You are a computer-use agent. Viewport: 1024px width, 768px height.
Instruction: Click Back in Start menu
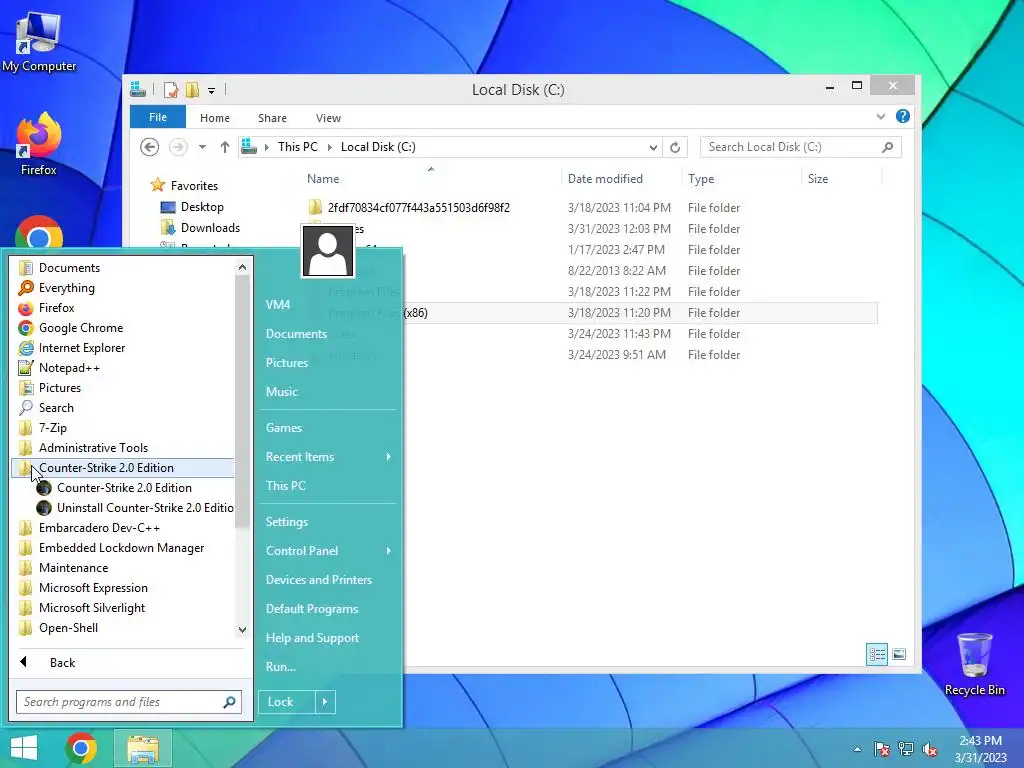tap(129, 663)
